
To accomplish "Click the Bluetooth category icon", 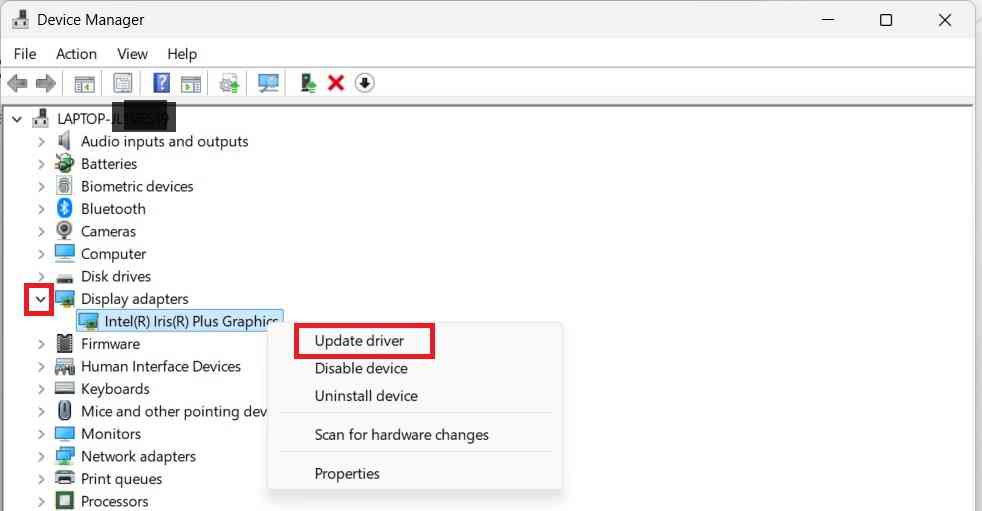I will [x=65, y=209].
